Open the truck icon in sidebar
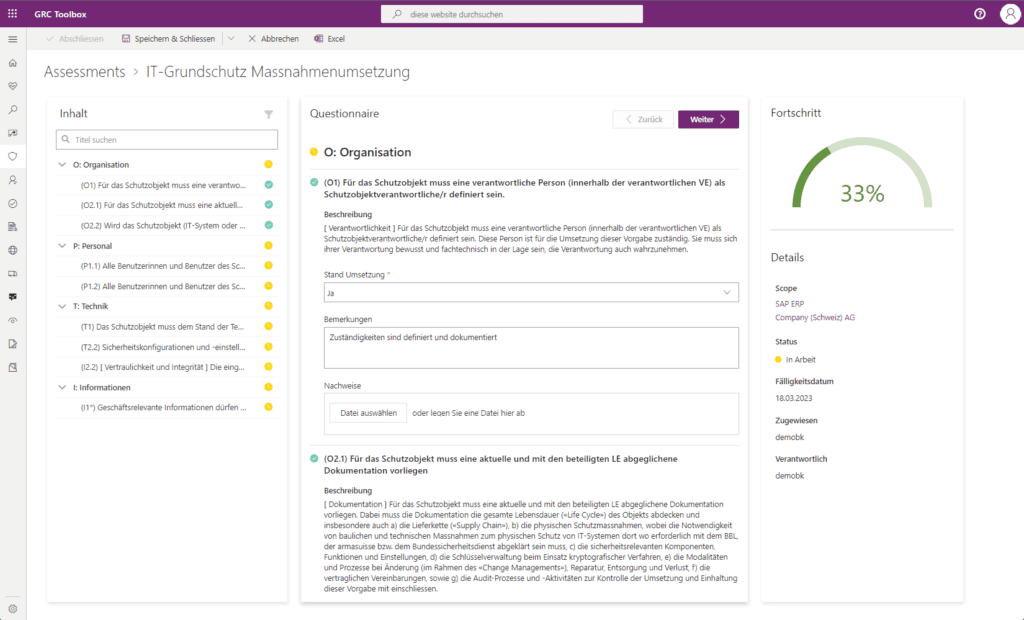The width and height of the screenshot is (1024, 620). (x=12, y=274)
